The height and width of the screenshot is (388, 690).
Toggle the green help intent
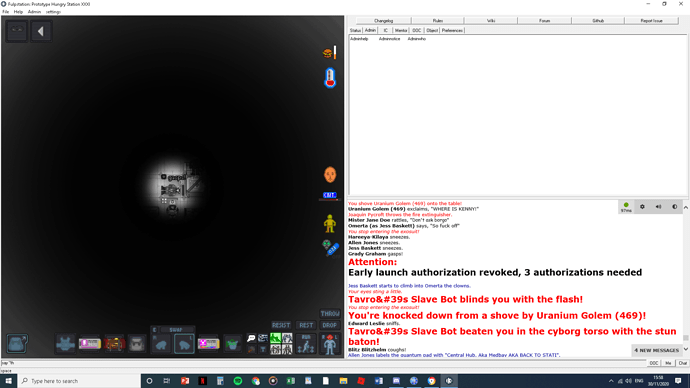coord(275,338)
